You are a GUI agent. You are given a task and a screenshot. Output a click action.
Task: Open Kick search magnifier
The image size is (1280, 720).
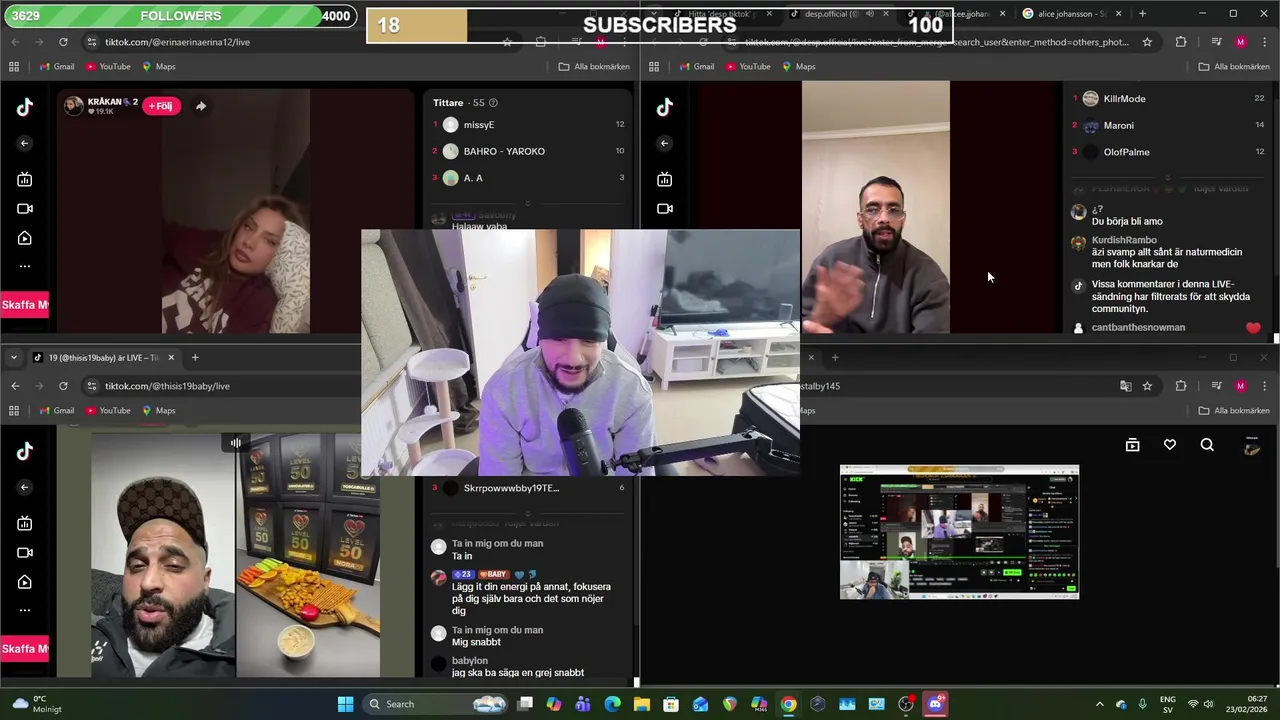point(1207,445)
